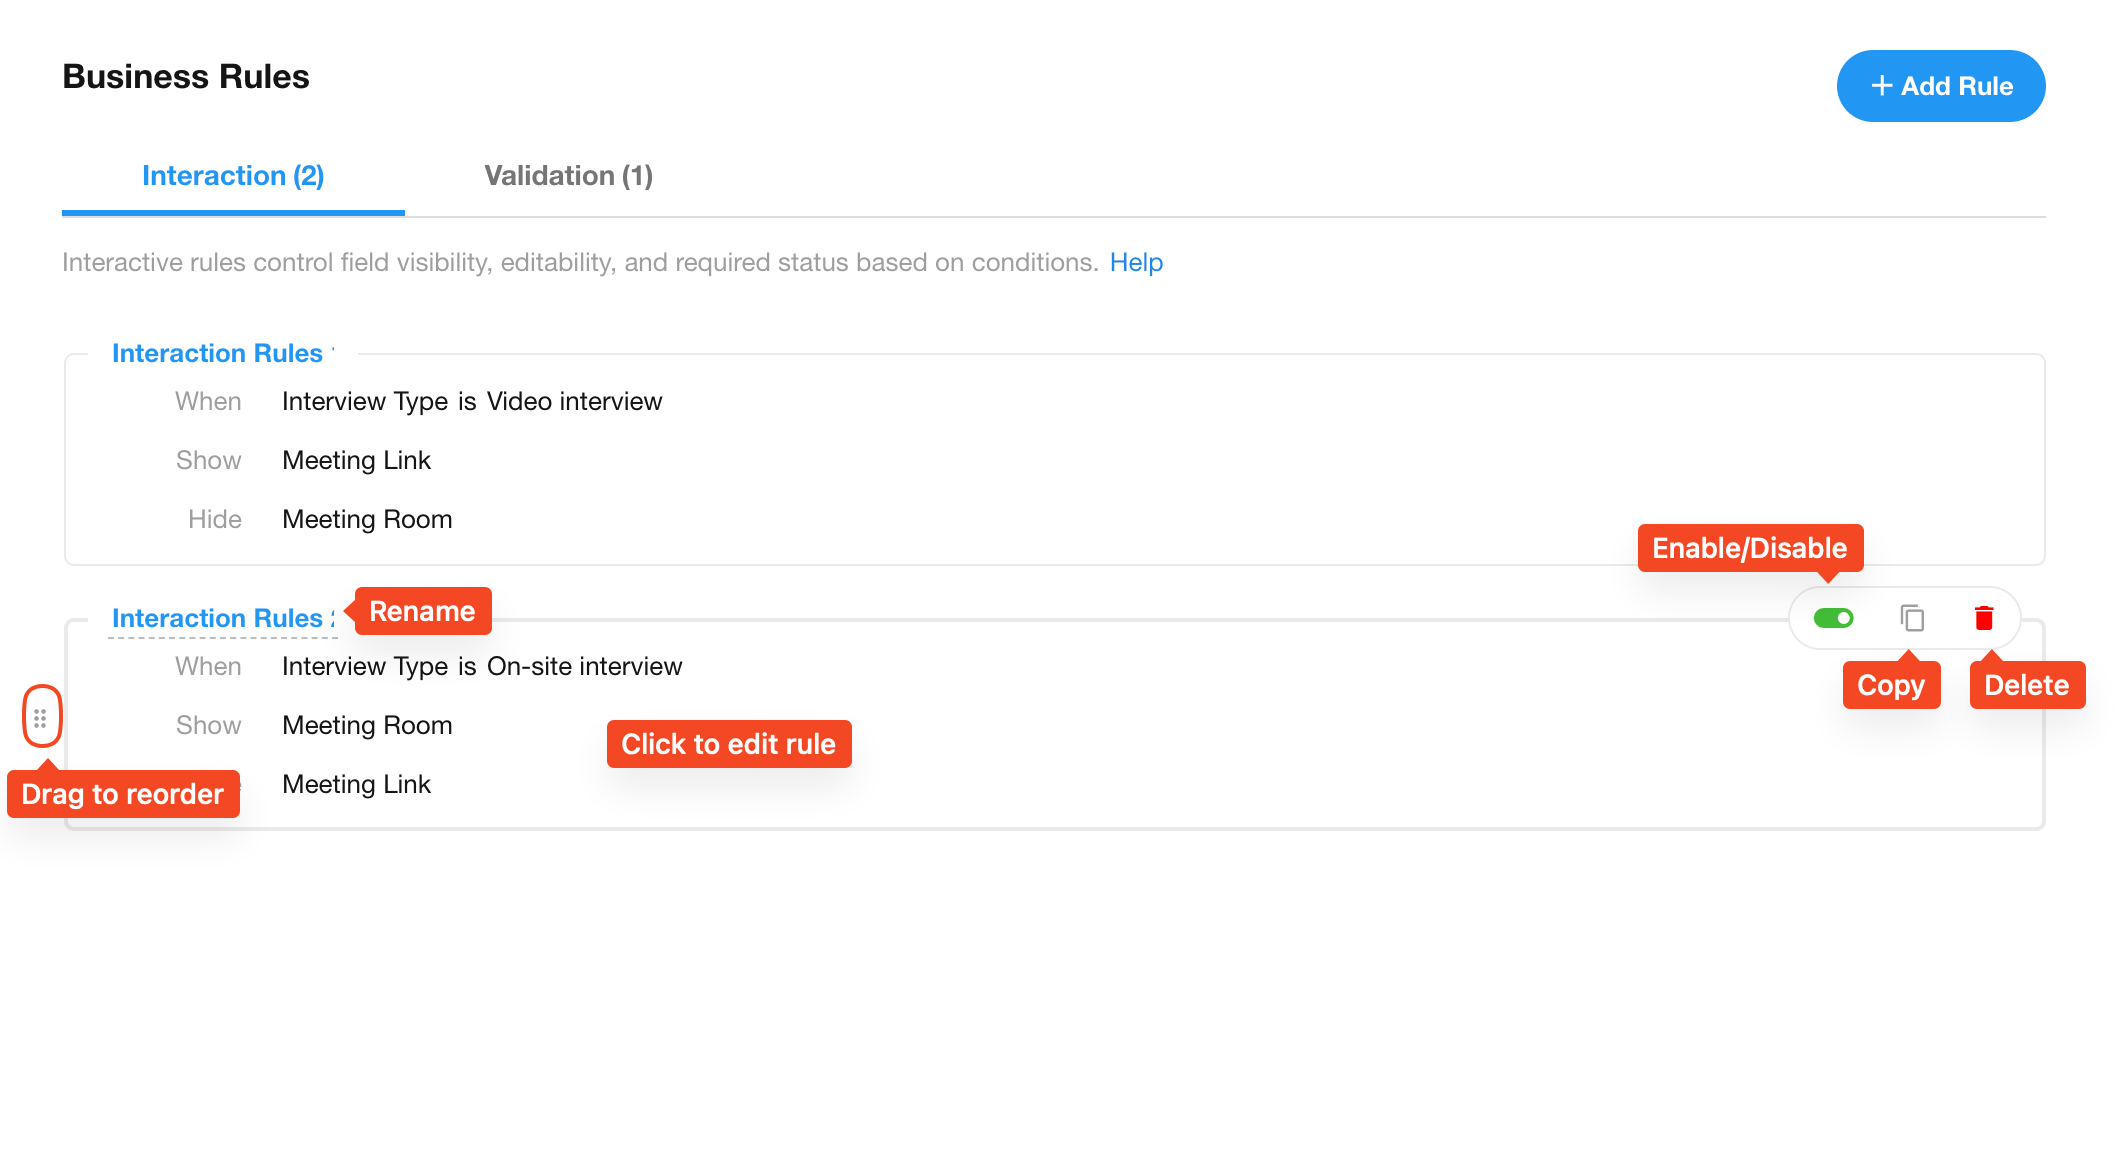Click the drag-to-reorder handle icon

(40, 717)
